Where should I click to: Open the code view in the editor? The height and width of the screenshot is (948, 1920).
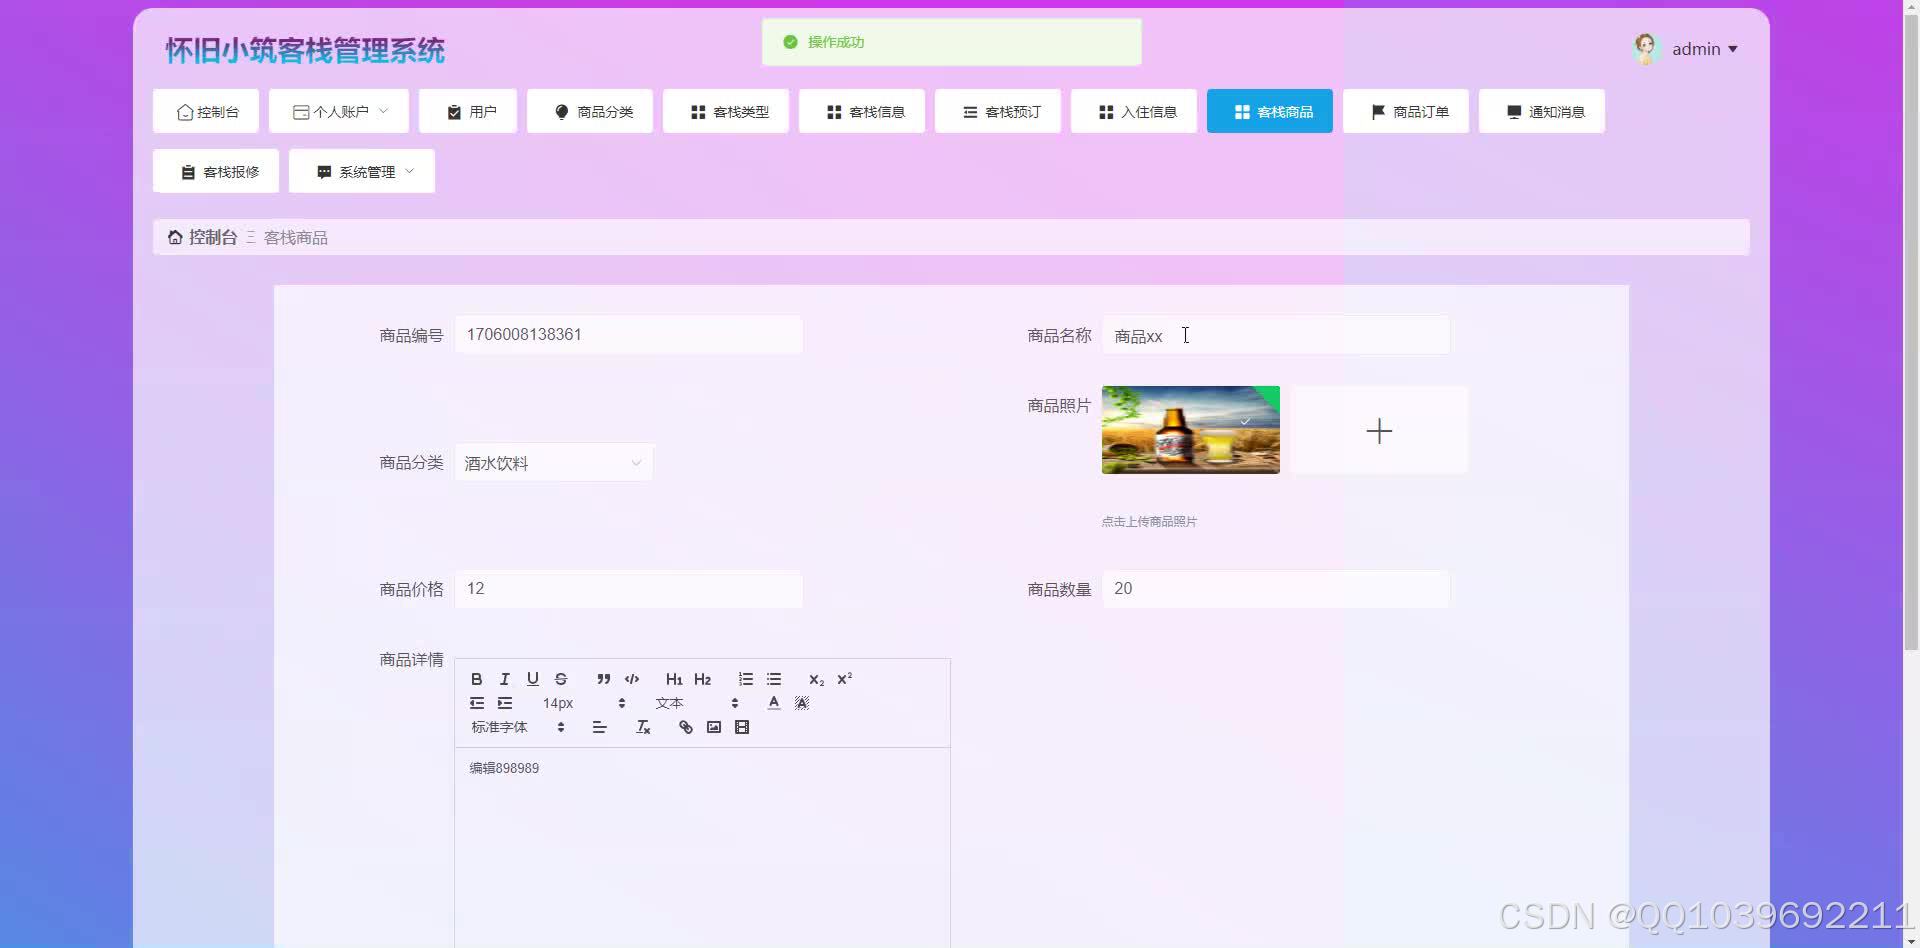632,679
